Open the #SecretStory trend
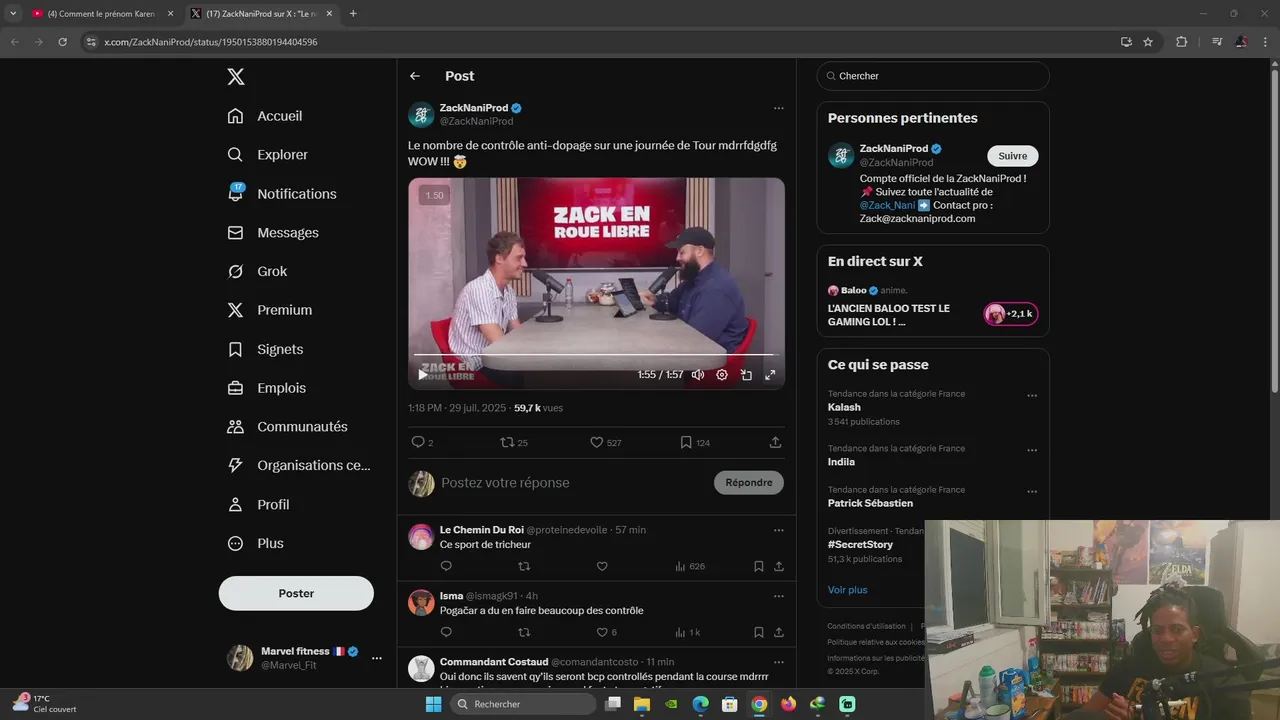This screenshot has width=1280, height=720. point(860,545)
